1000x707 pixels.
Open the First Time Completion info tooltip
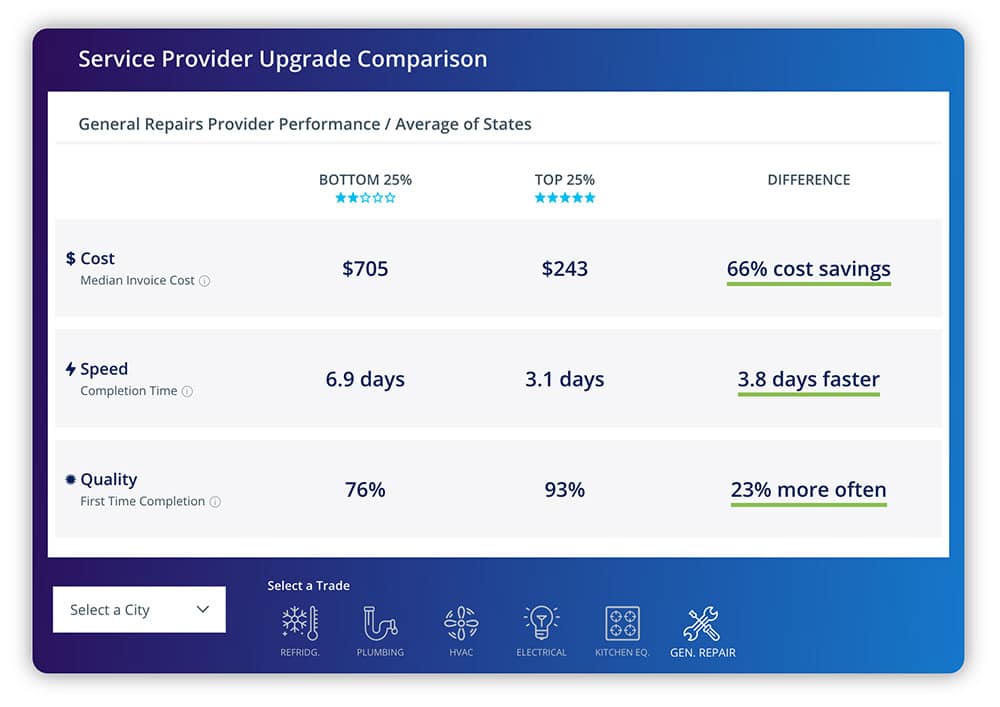[217, 501]
